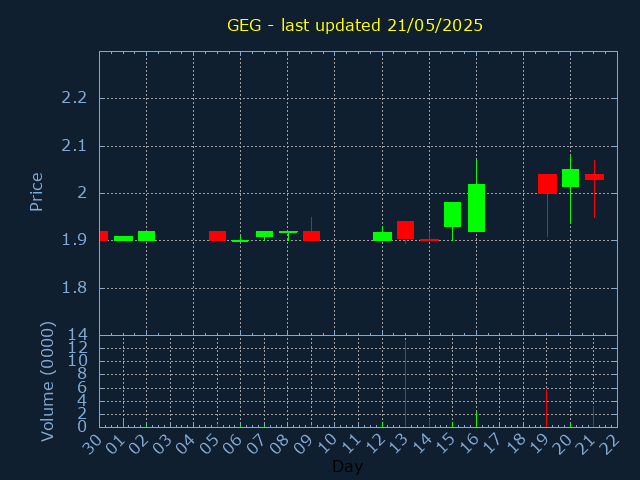Click the volume tick label "14"
This screenshot has height=480, width=640.
(77, 335)
